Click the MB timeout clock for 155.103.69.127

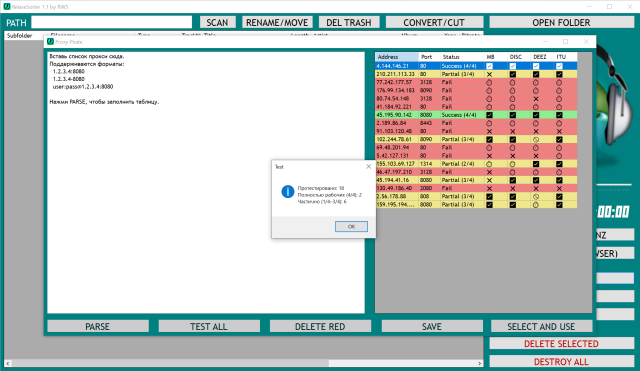point(489,164)
